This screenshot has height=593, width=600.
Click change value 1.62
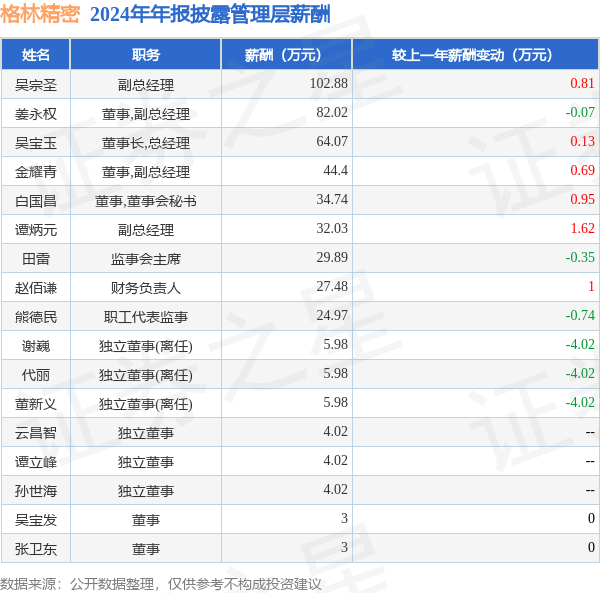point(582,228)
